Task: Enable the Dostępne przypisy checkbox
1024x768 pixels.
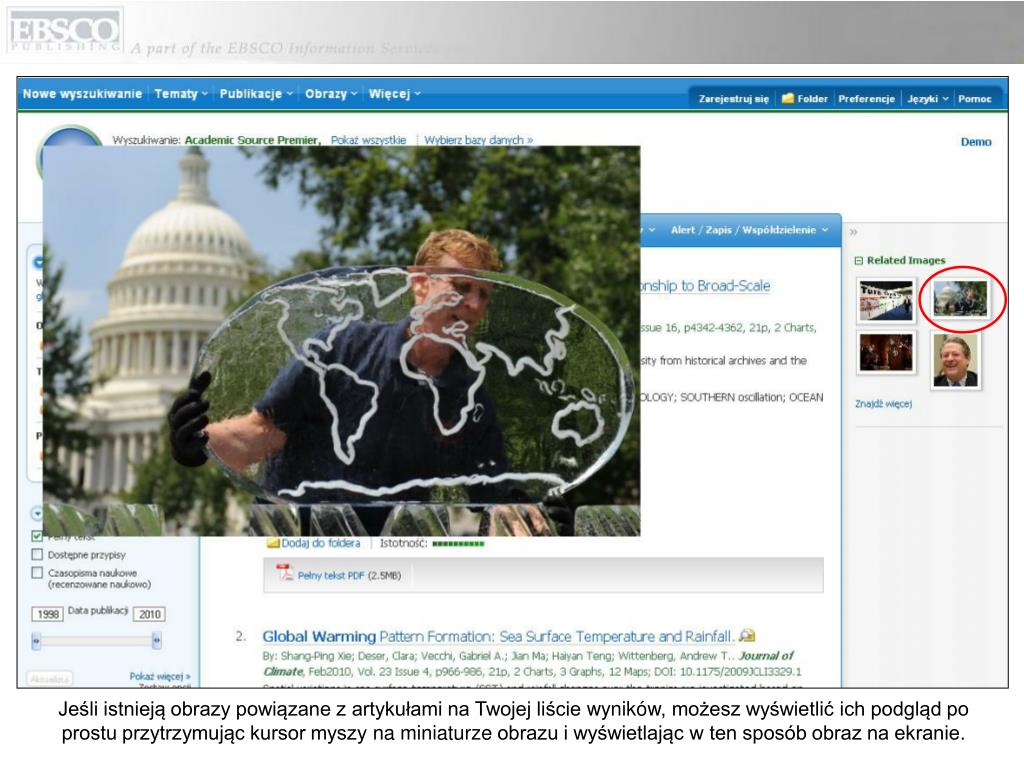Action: point(37,554)
